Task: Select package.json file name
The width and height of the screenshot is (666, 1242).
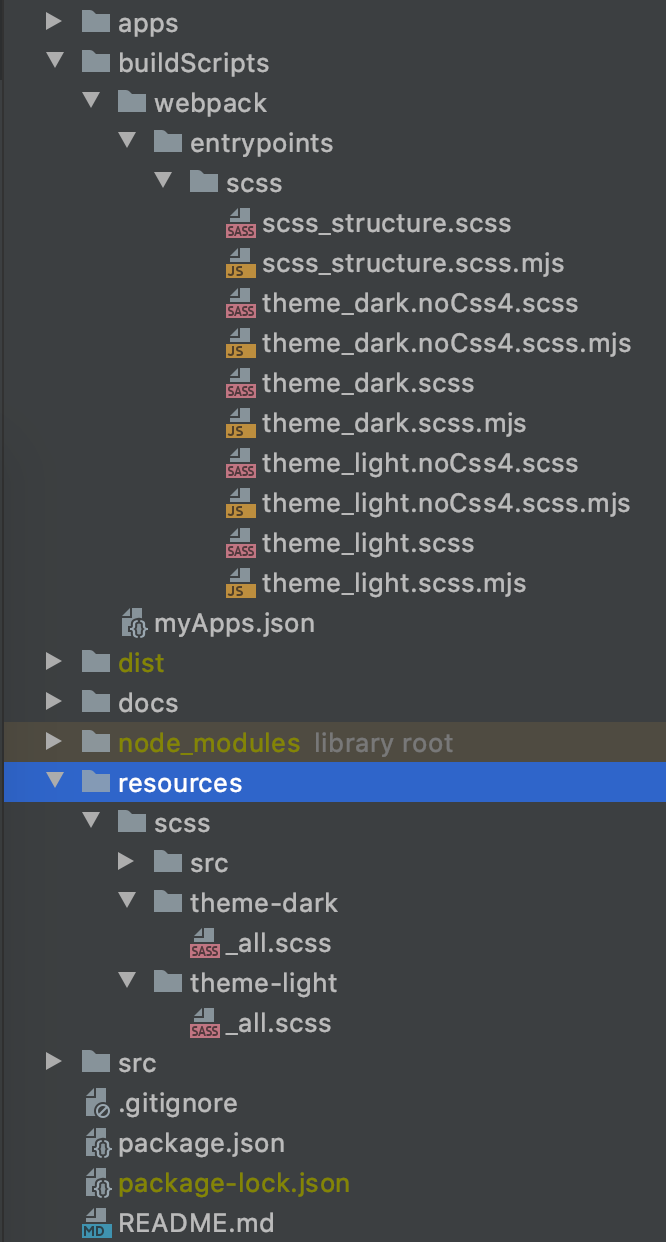Action: tap(201, 1143)
